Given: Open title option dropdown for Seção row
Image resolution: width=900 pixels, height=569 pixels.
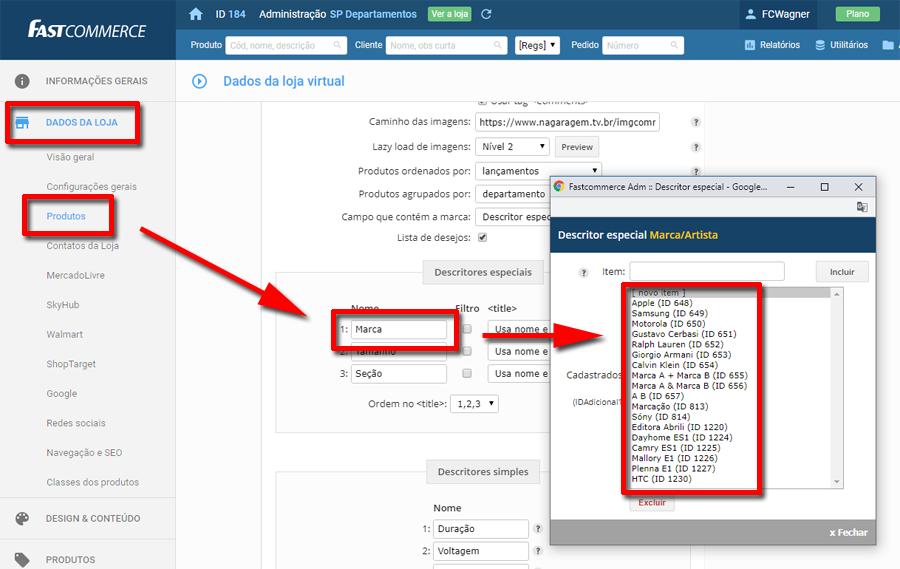Looking at the screenshot, I should [x=519, y=373].
